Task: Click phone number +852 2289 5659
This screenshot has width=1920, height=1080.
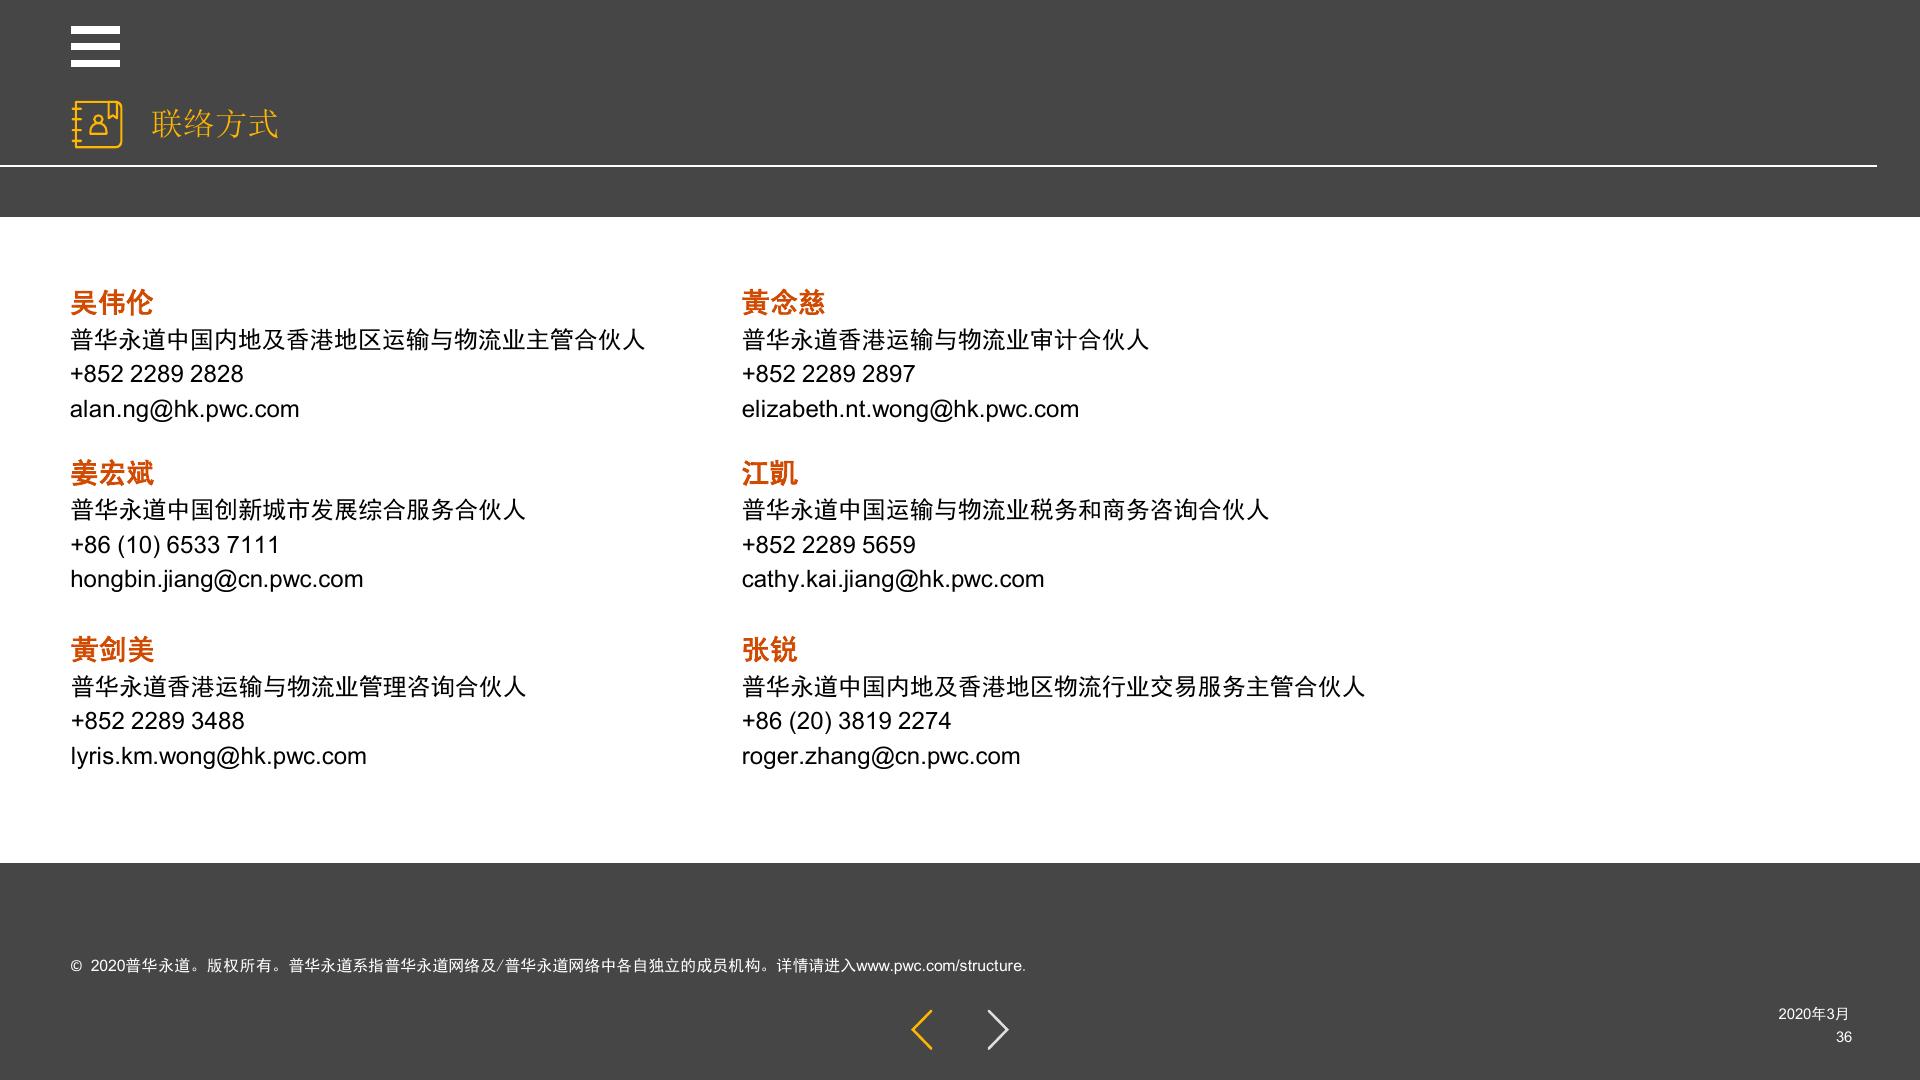Action: pos(828,545)
